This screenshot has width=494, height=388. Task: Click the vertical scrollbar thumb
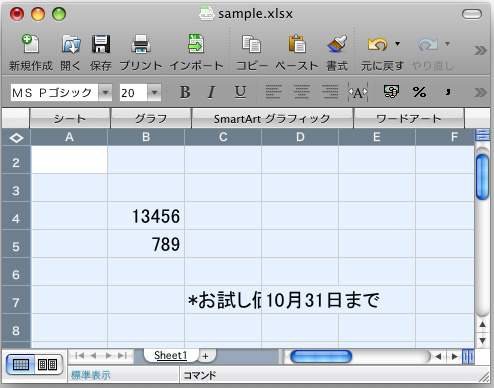point(482,177)
